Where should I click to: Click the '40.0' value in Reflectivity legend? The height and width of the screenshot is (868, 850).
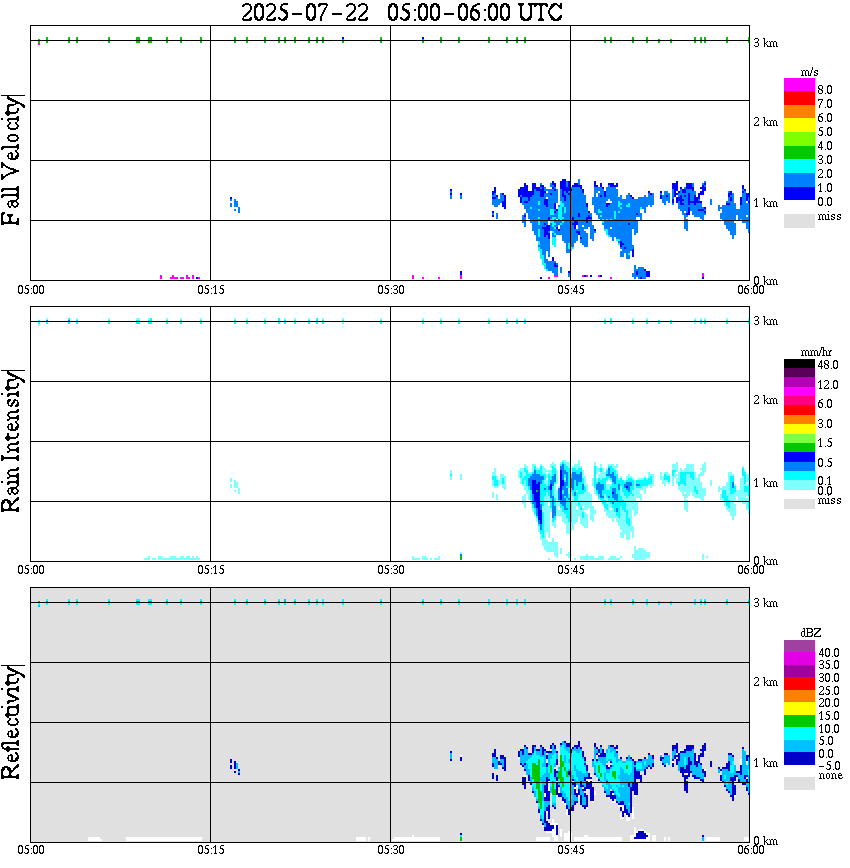tap(829, 653)
